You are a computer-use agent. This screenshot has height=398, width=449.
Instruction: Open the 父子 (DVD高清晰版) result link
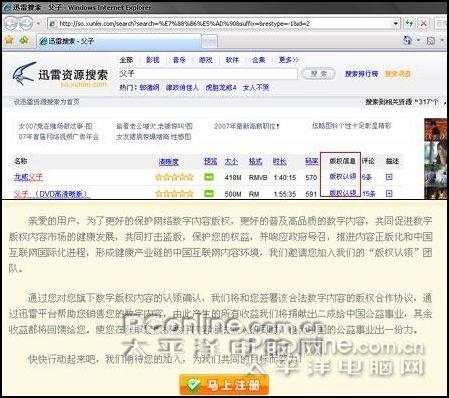click(x=52, y=194)
